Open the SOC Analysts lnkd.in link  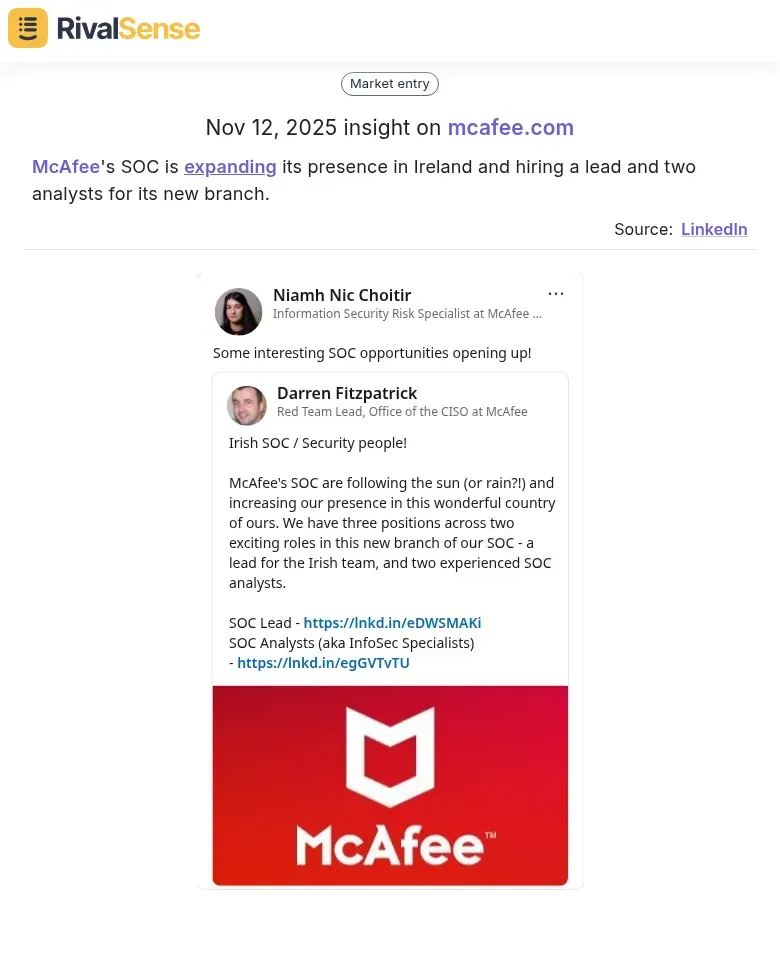tap(323, 662)
